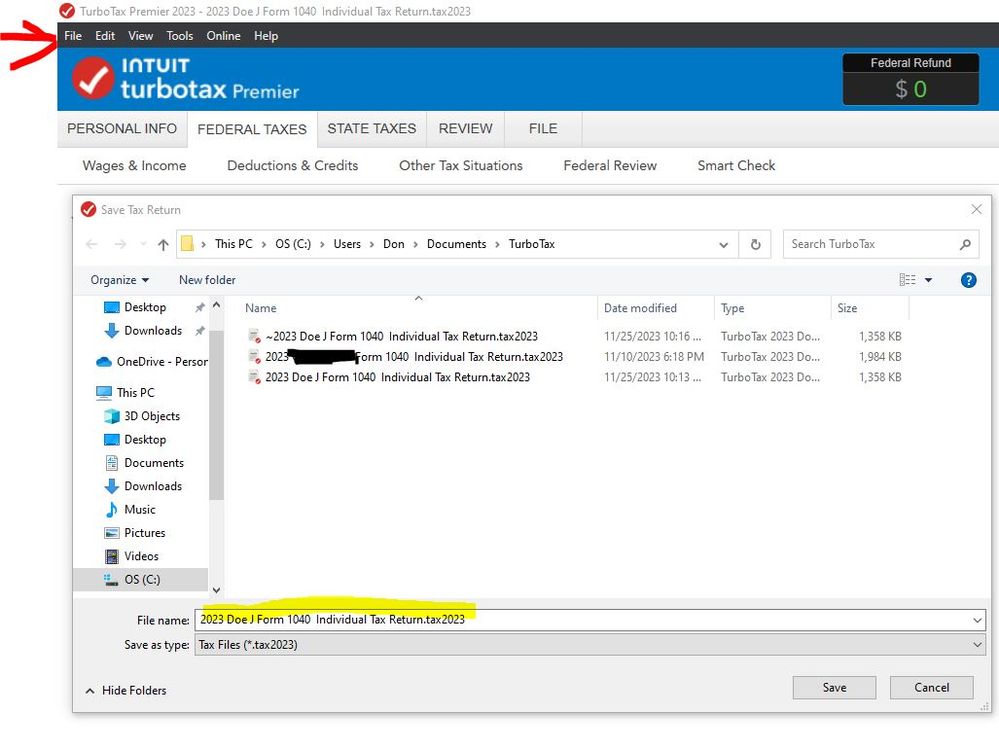
Task: Click the folder icon in address bar
Action: click(187, 244)
